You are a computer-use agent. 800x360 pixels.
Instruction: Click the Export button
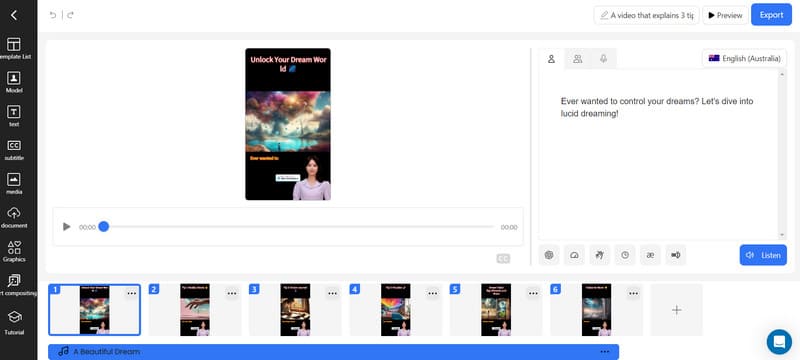tap(771, 15)
